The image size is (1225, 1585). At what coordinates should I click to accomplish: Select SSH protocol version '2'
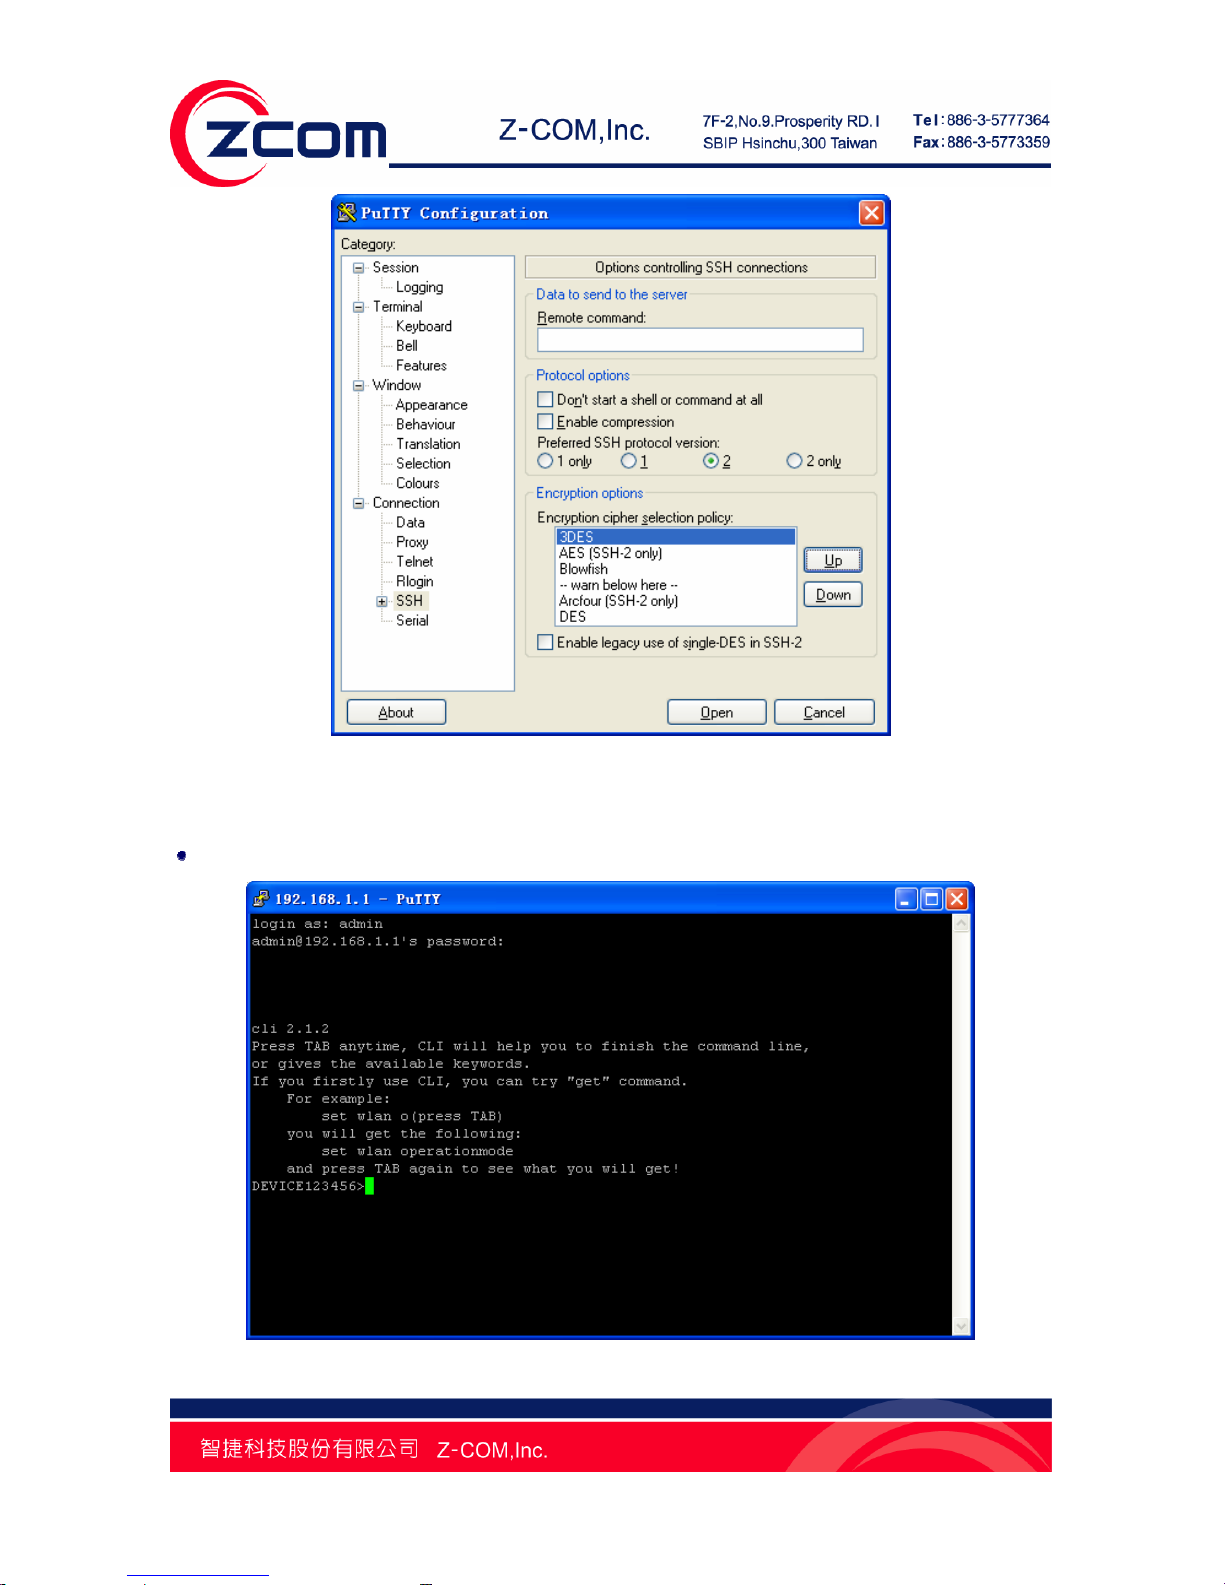tap(711, 461)
